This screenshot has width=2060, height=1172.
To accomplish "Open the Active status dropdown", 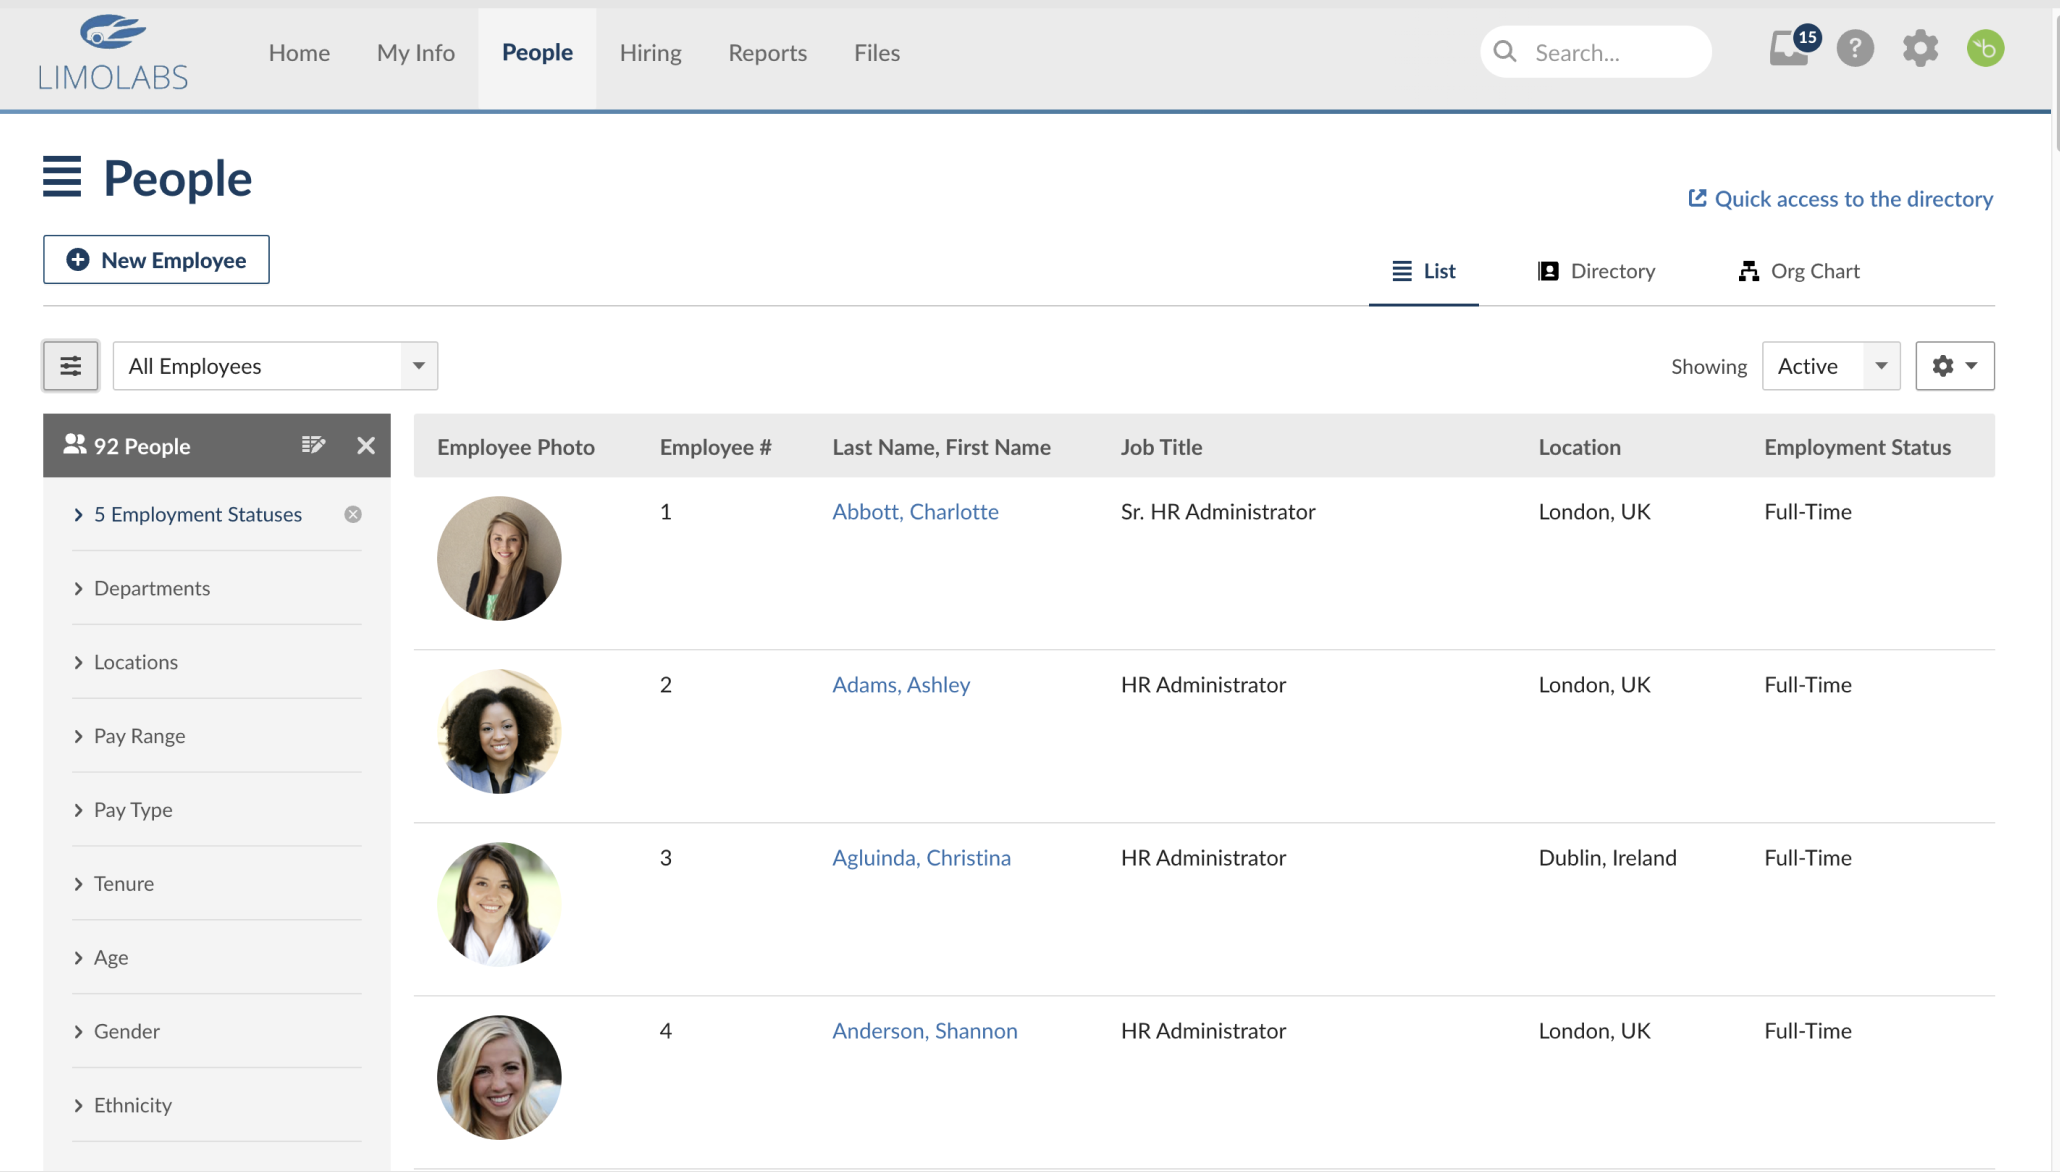I will tap(1830, 366).
